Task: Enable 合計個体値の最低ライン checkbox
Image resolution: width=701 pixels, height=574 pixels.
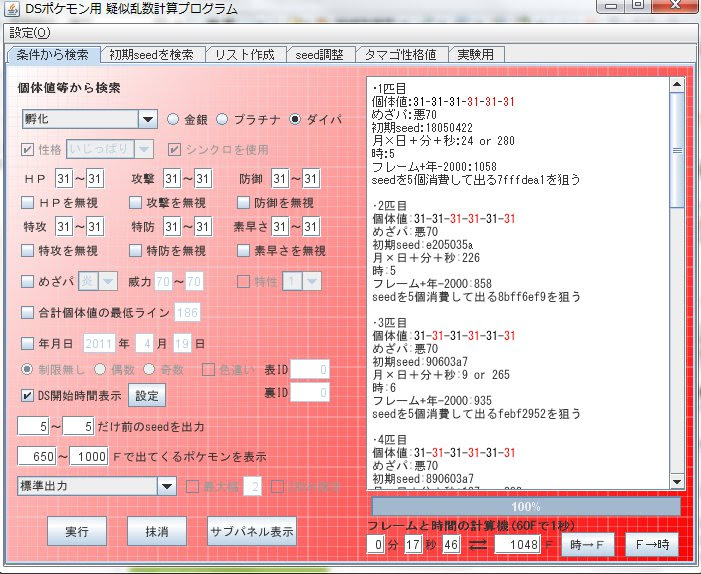Action: click(27, 312)
